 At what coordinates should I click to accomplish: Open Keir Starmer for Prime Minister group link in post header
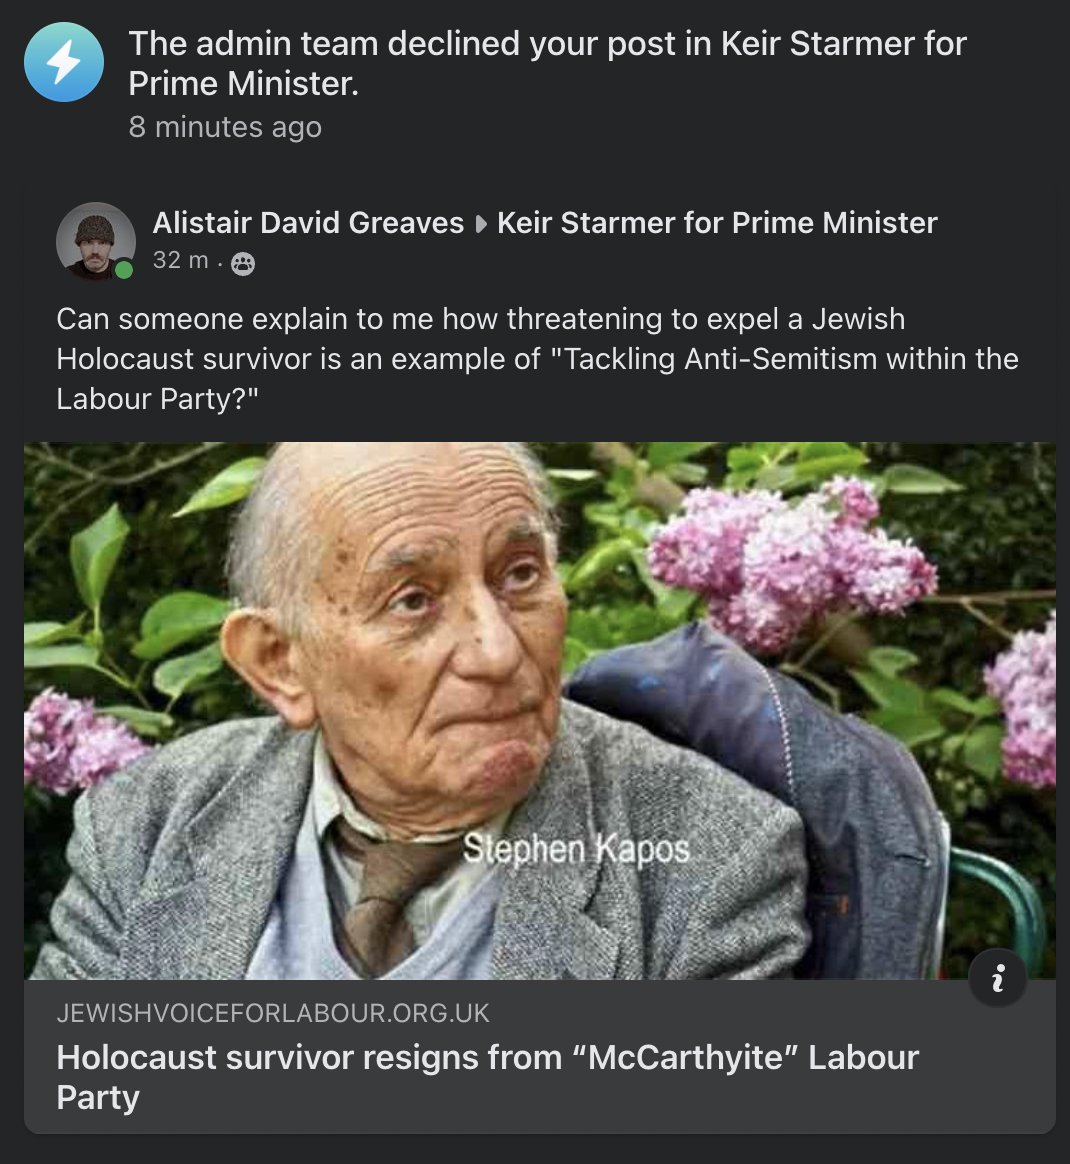(x=717, y=223)
